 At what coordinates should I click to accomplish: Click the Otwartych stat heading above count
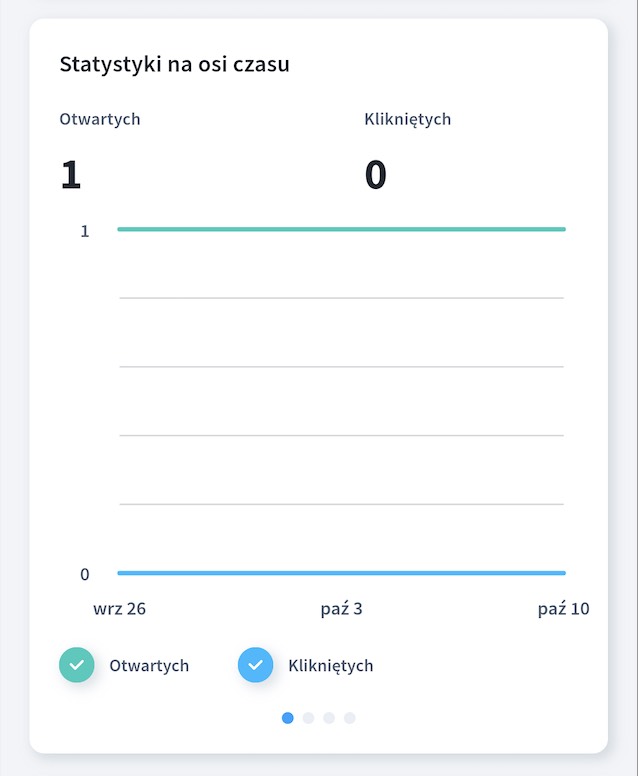coord(100,119)
